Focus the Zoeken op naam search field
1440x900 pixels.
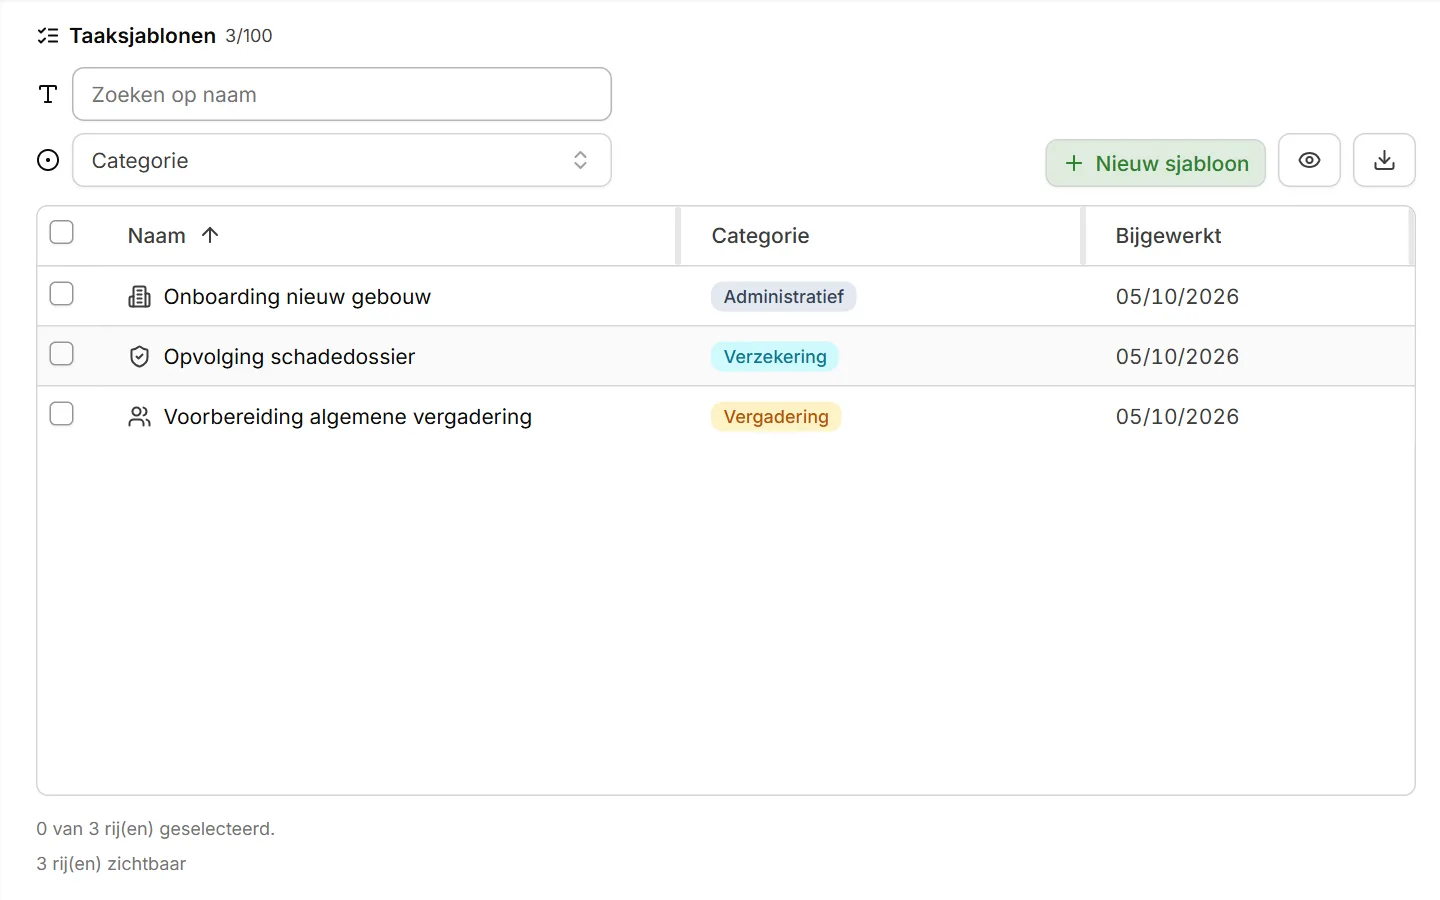[x=342, y=94]
